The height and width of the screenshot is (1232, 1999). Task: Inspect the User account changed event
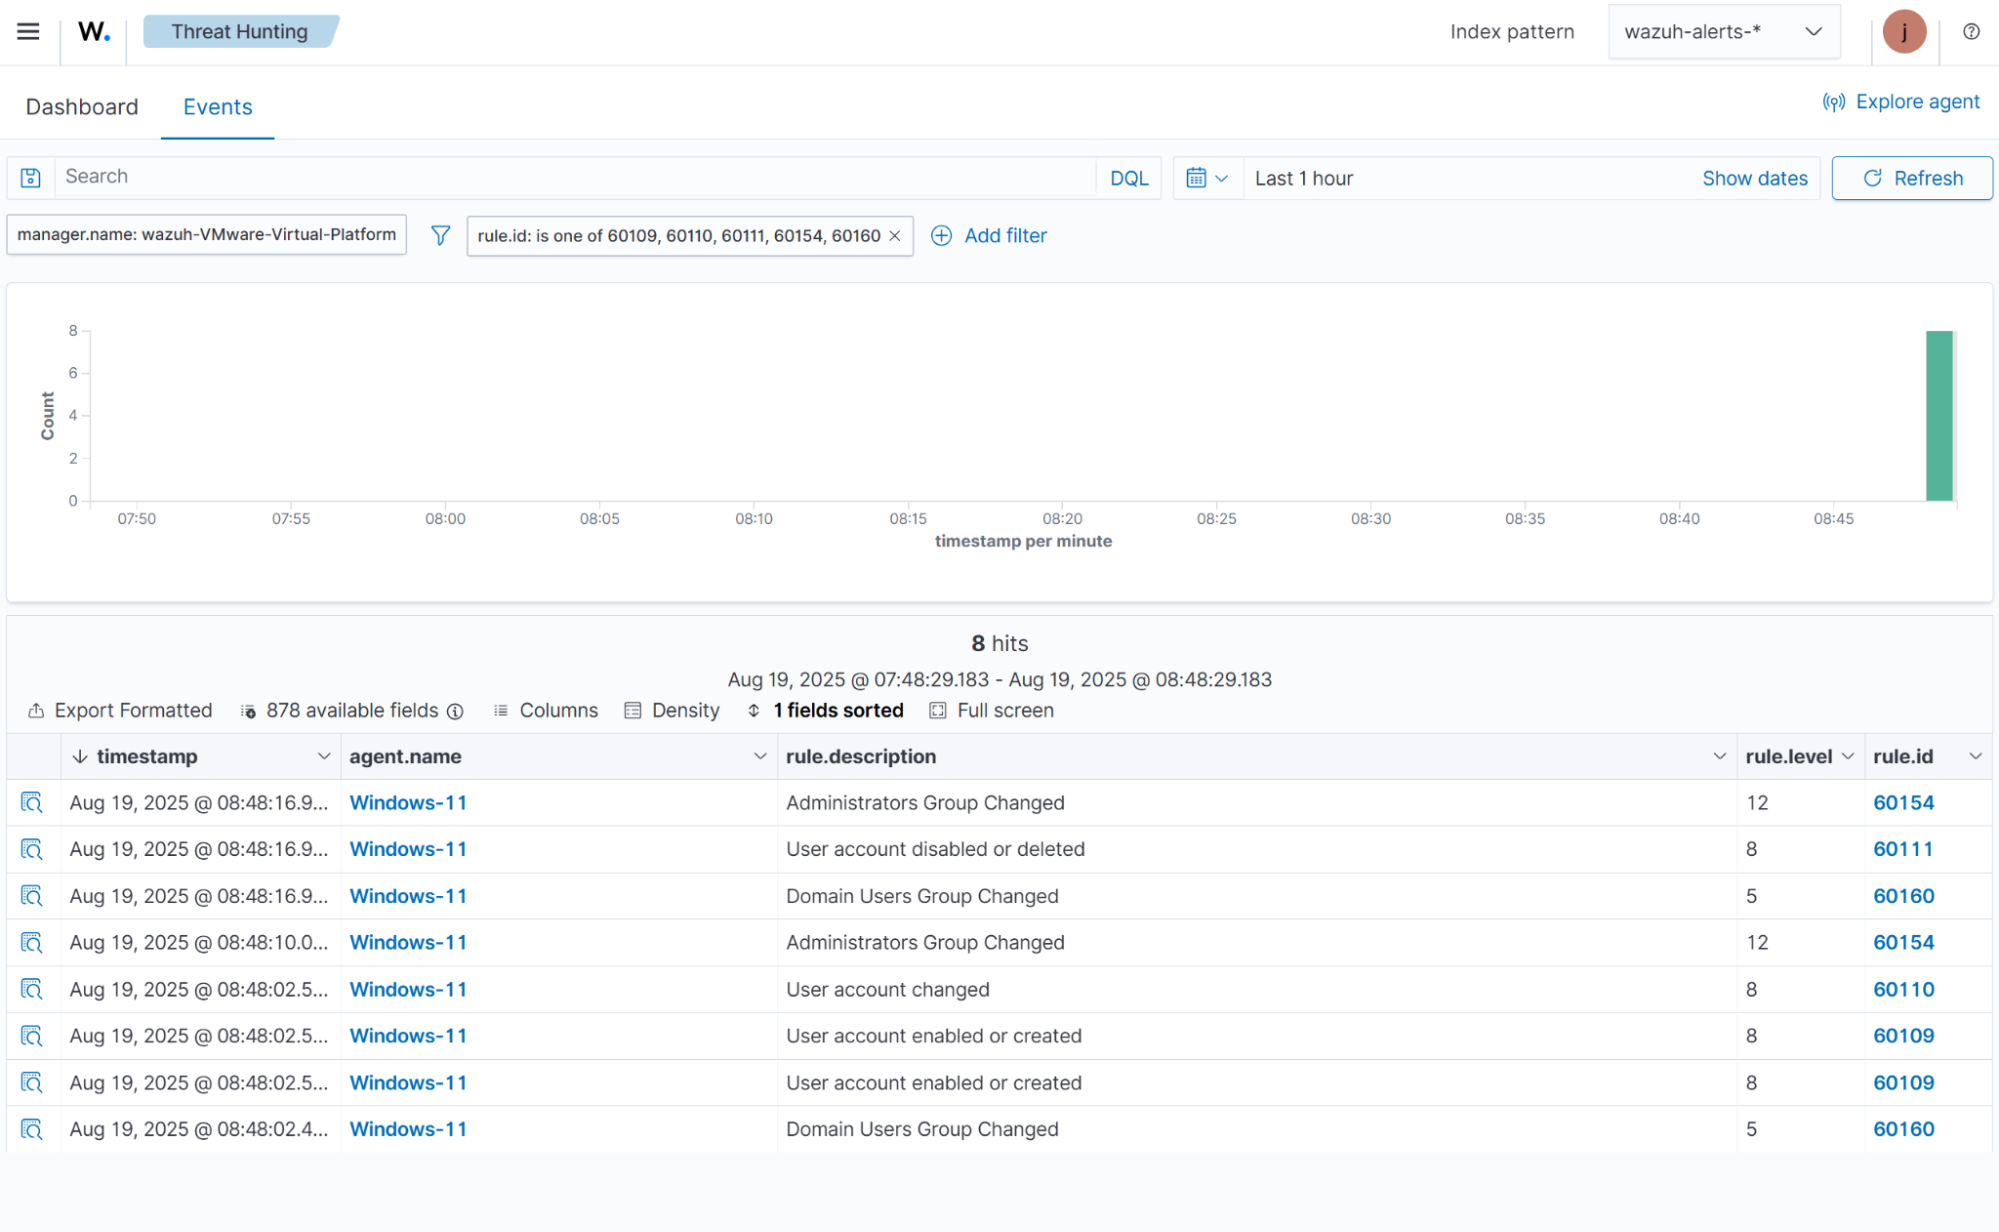(x=32, y=989)
